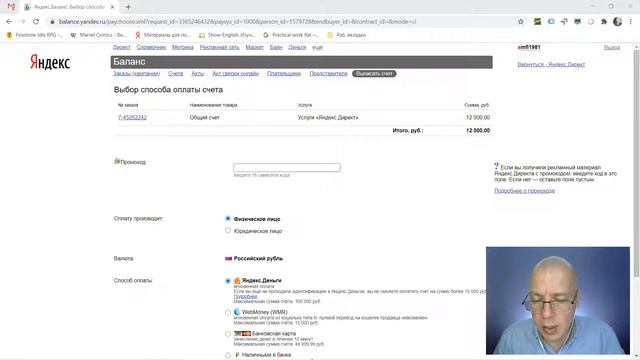Select Яндекс.Деньги payment method
This screenshot has width=640, height=360.
tap(228, 281)
